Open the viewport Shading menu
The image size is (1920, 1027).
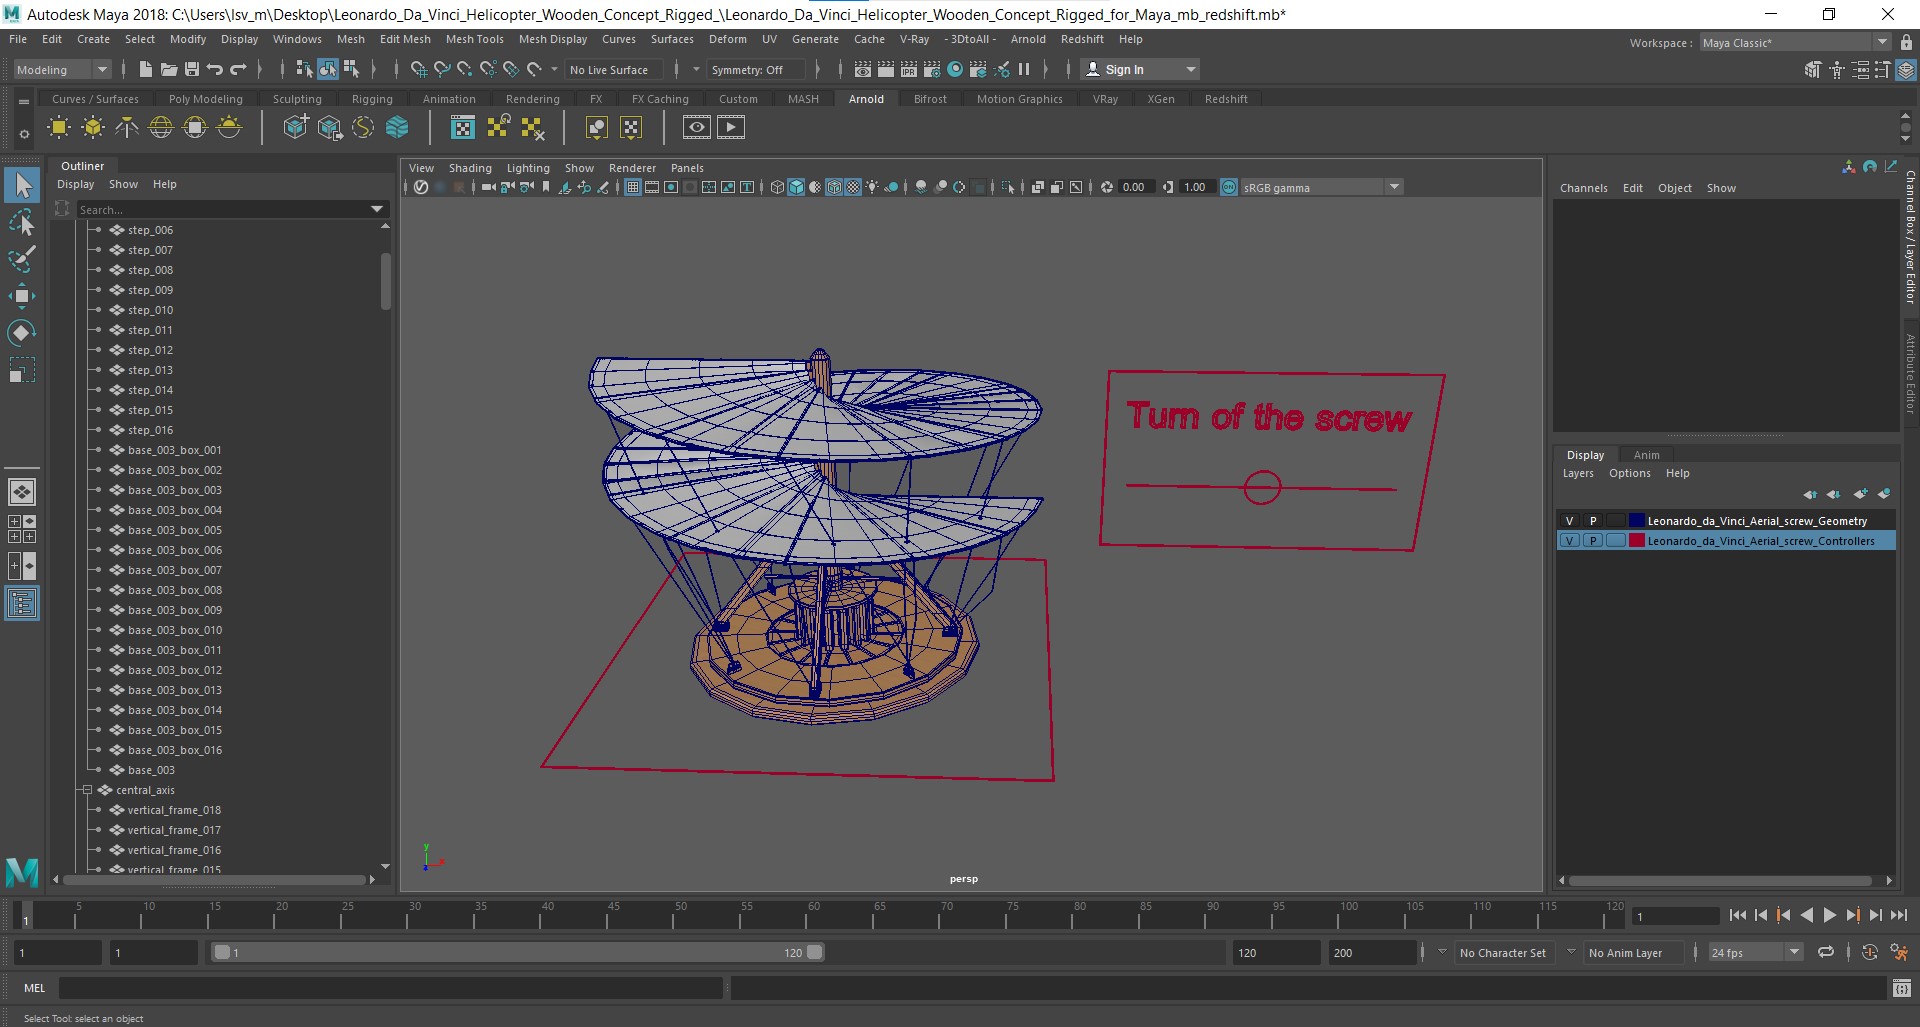[x=470, y=168]
